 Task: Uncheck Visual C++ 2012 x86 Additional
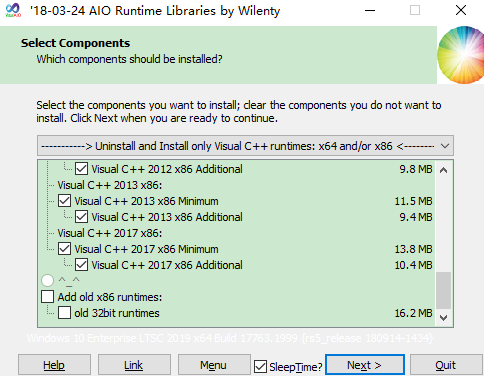pos(81,169)
